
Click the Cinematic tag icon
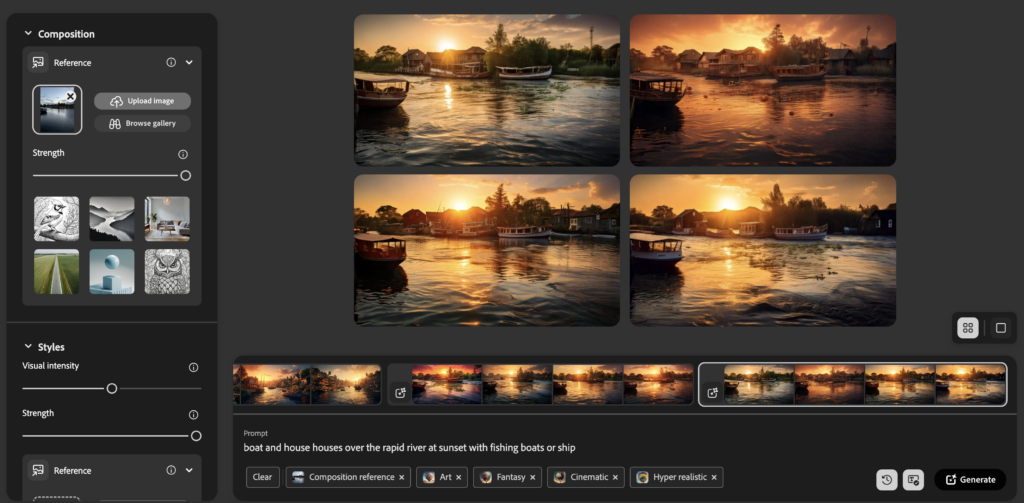pyautogui.click(x=560, y=478)
